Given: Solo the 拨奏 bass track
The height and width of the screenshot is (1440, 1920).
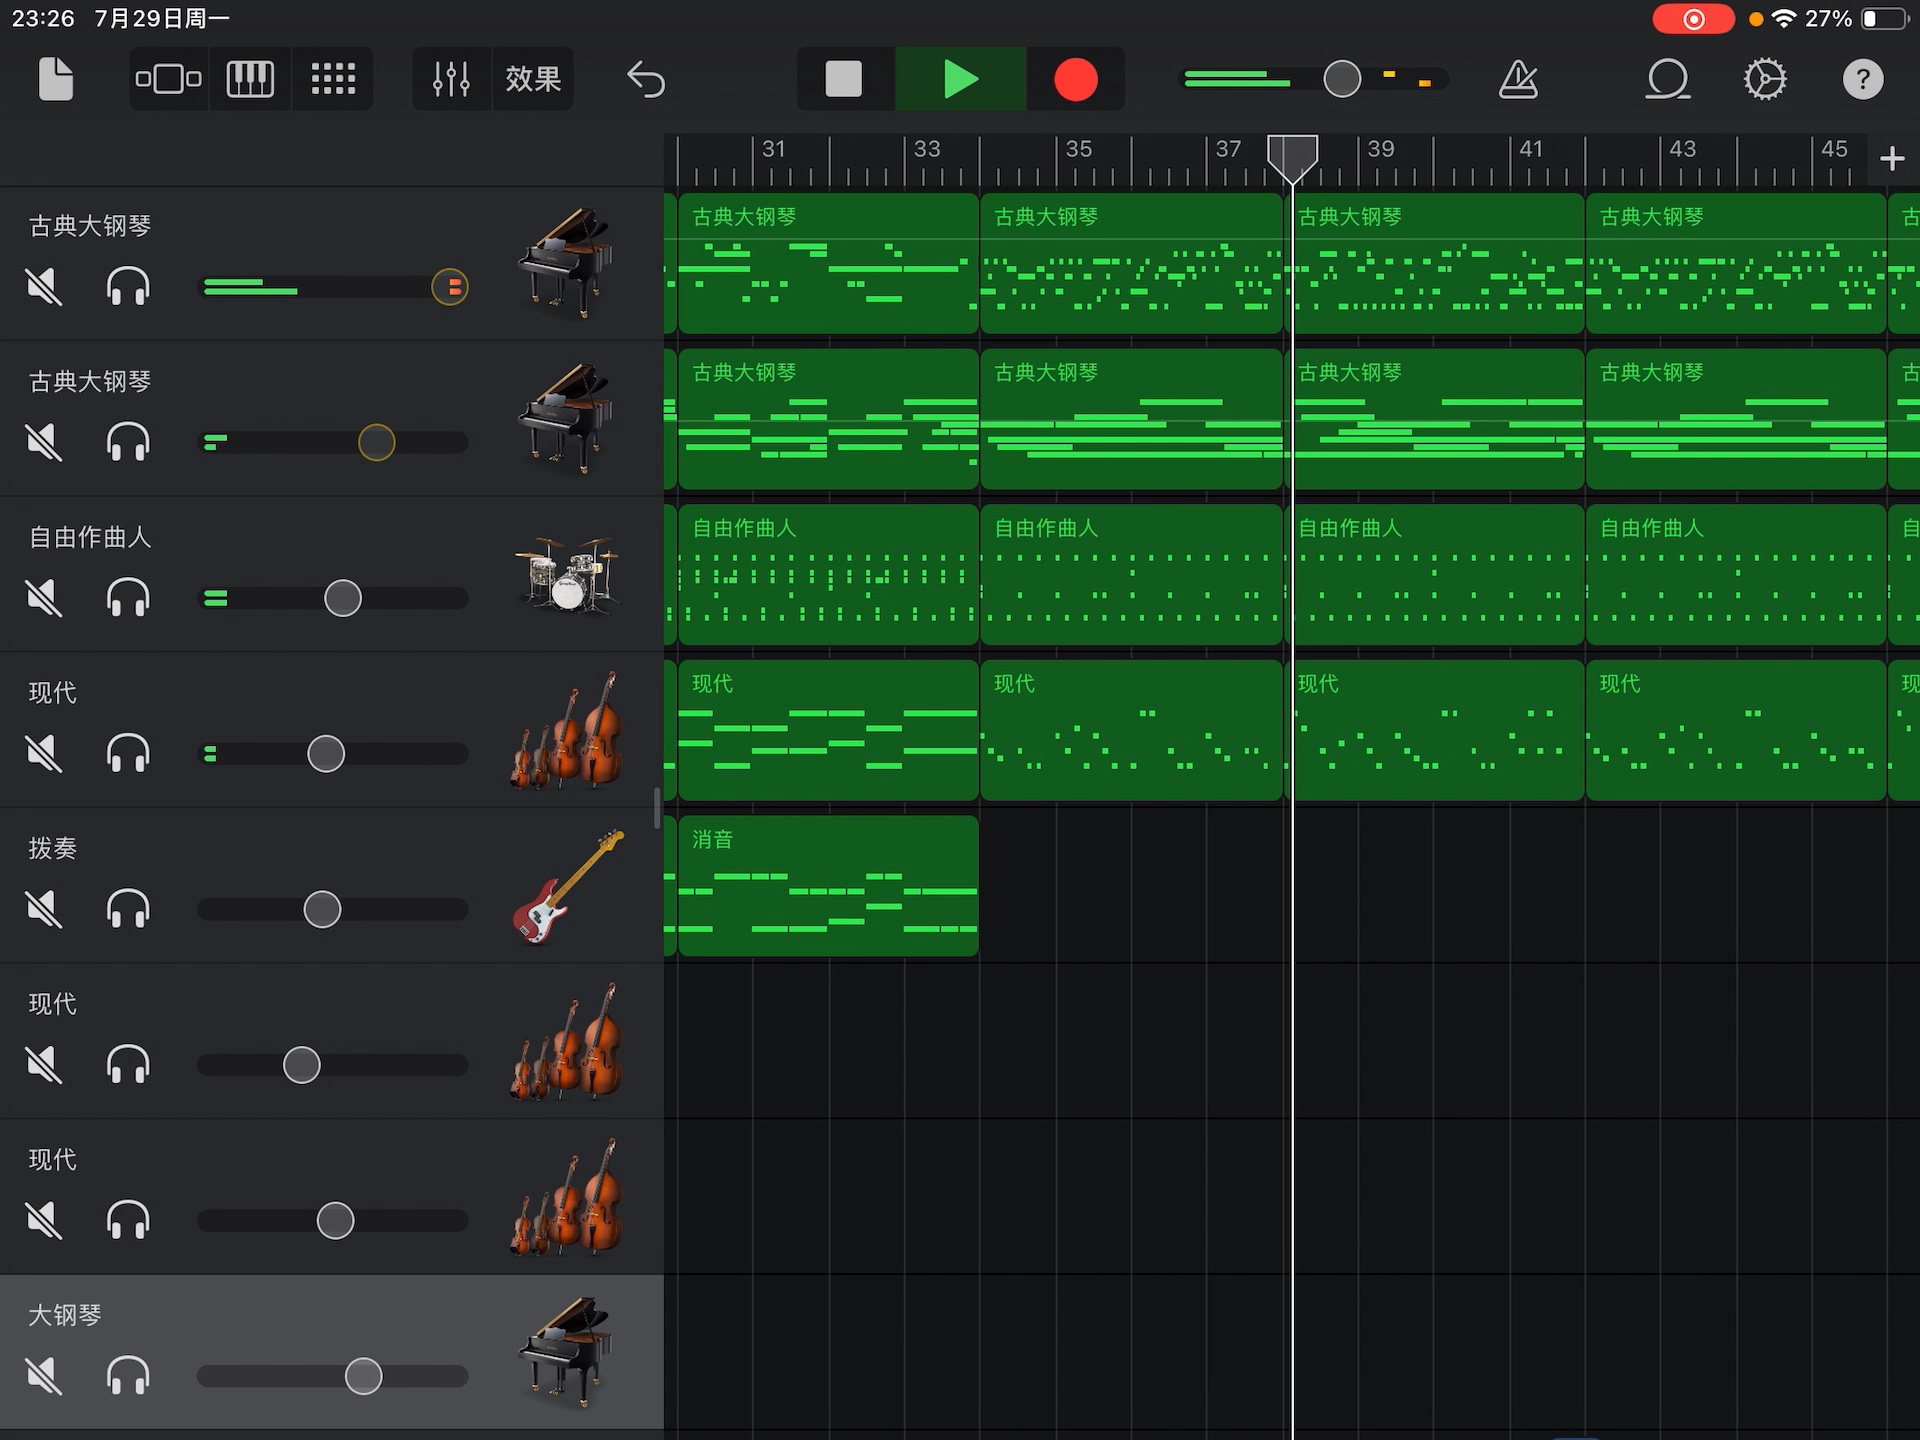Looking at the screenshot, I should (x=128, y=909).
